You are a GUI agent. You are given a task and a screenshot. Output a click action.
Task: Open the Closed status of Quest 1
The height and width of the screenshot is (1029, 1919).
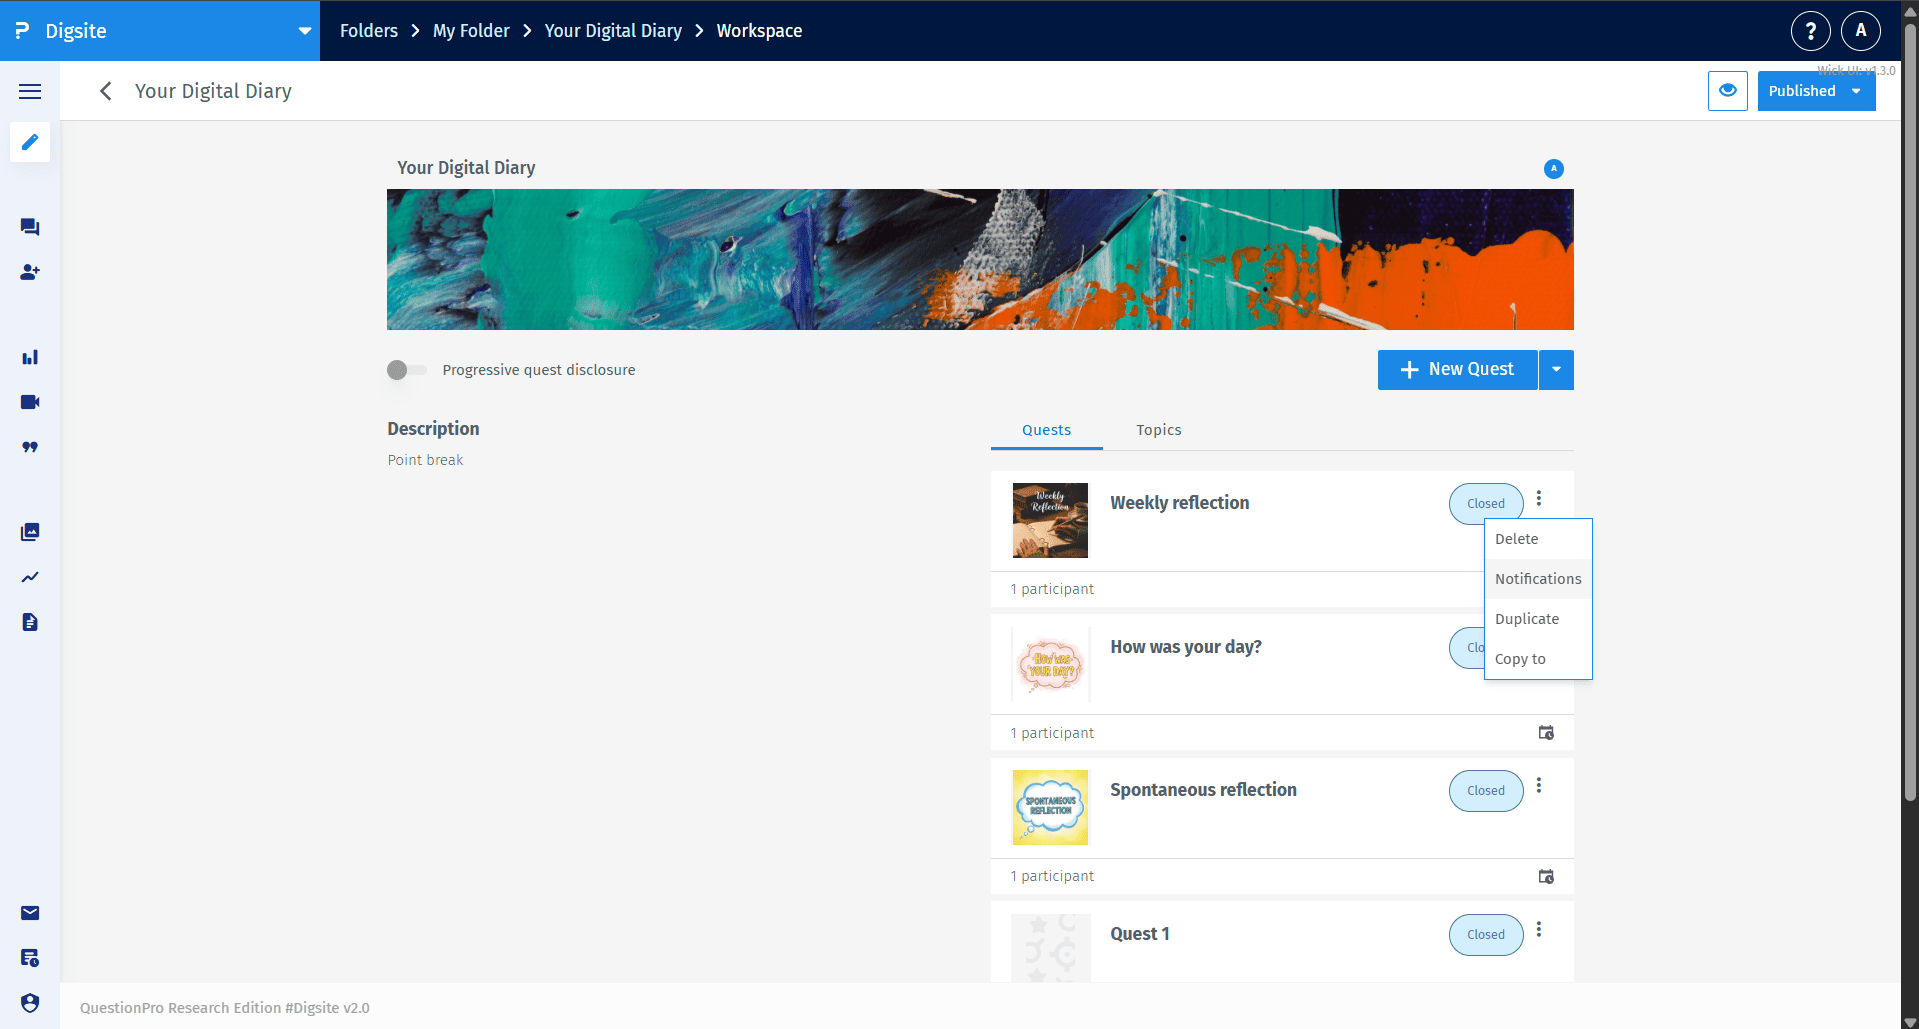point(1486,935)
